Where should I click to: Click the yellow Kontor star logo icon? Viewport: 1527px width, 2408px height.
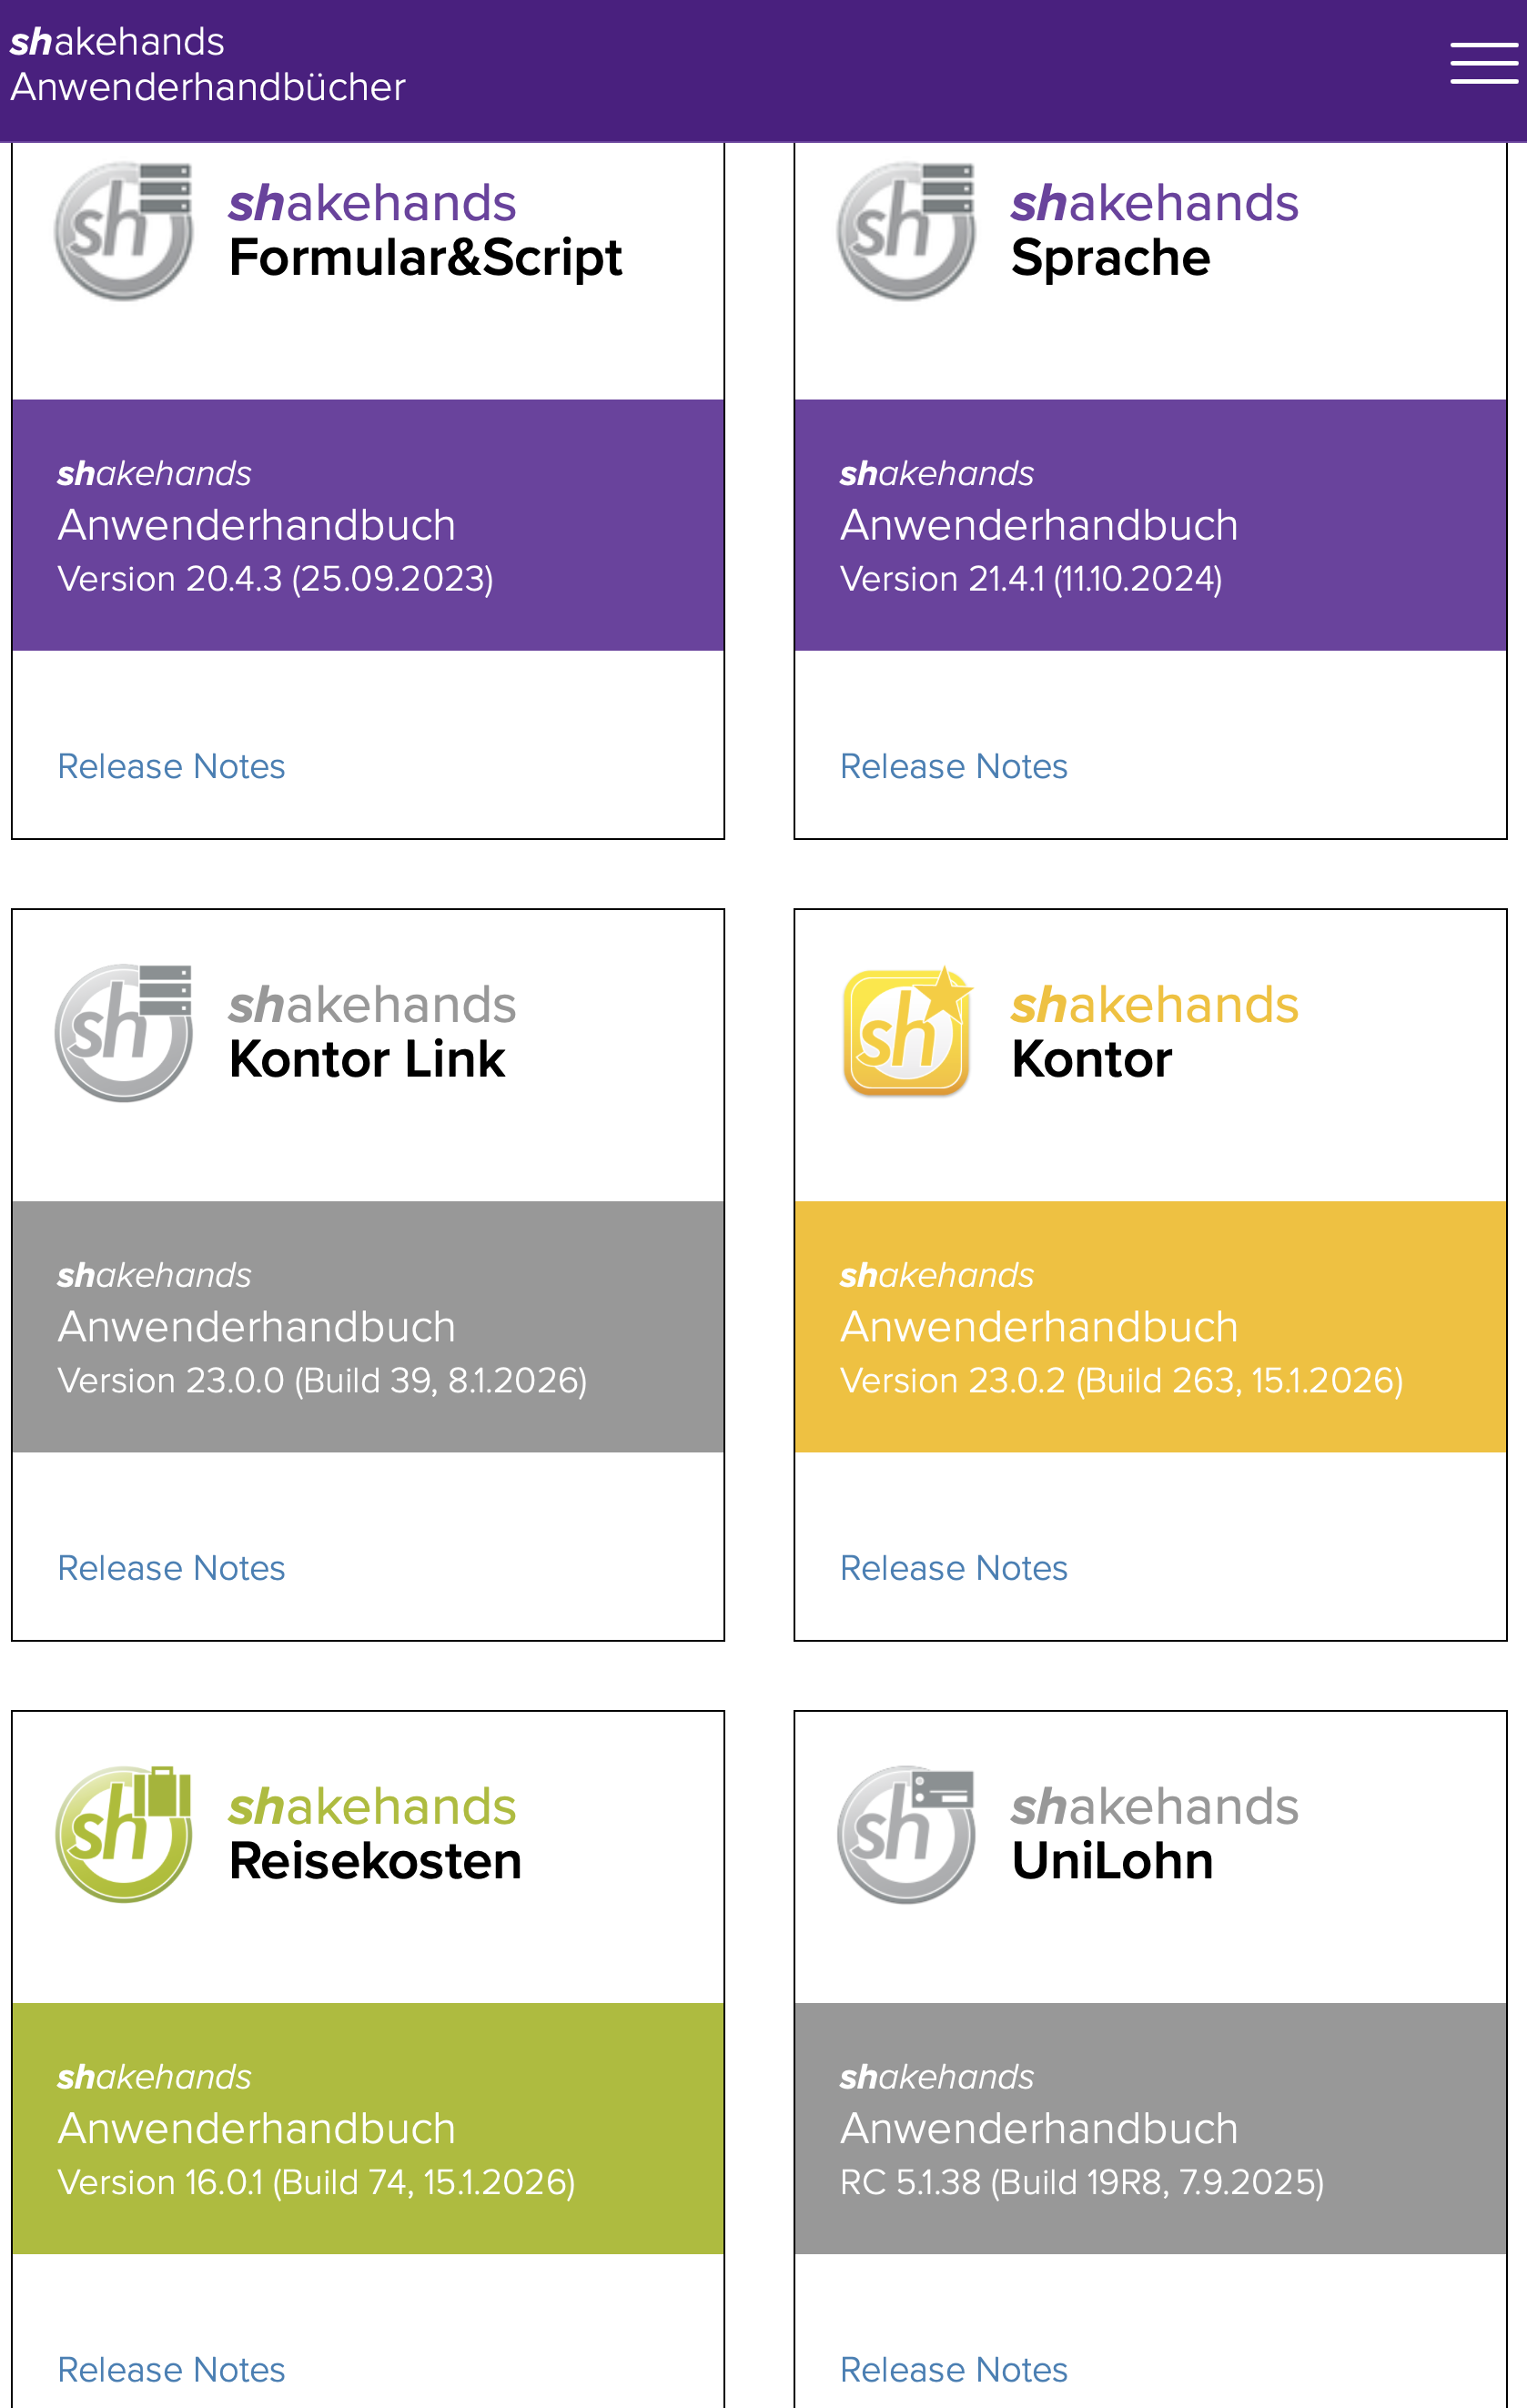coord(906,1032)
